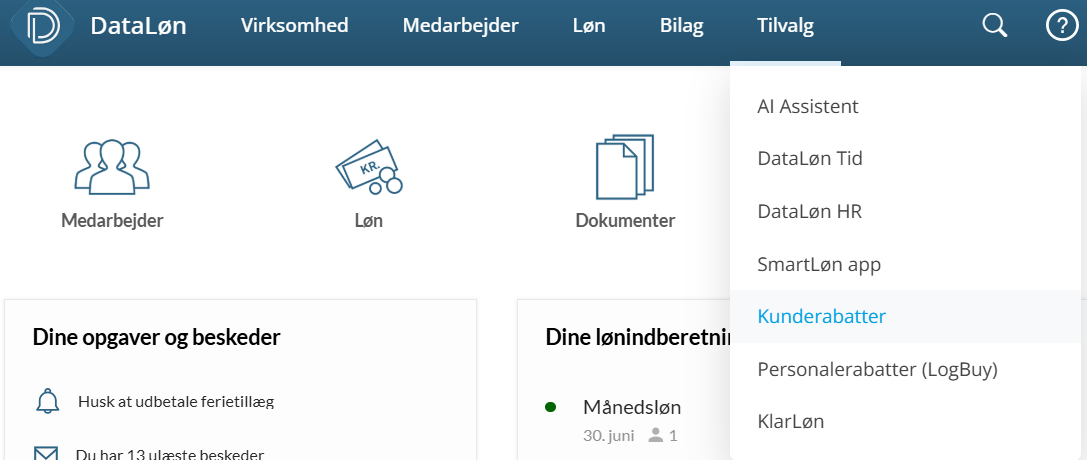Click the green status dot next to Månedsløn
1087x460 pixels.
(x=550, y=407)
